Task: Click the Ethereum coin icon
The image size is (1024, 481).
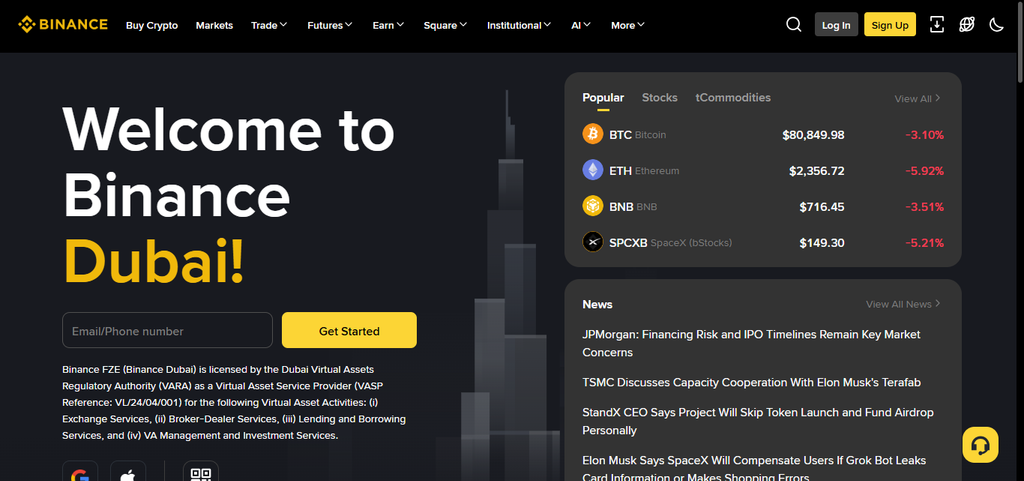Action: tap(592, 170)
